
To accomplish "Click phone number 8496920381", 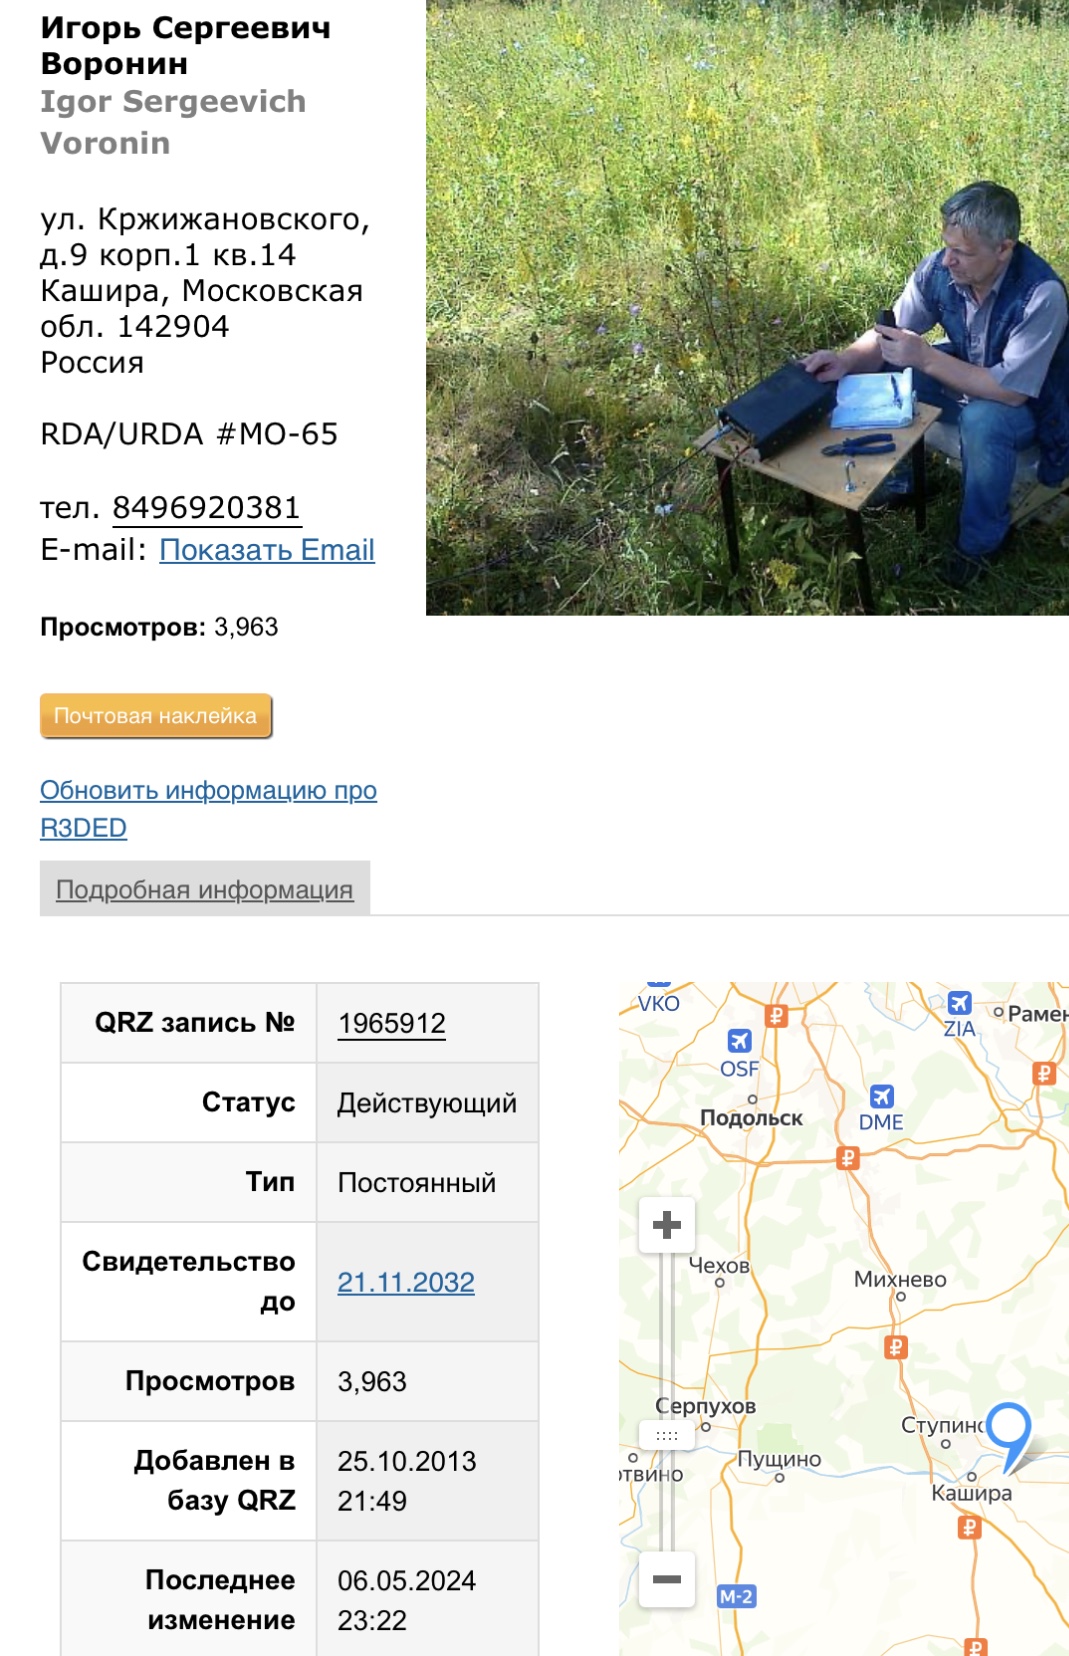I will (x=206, y=508).
